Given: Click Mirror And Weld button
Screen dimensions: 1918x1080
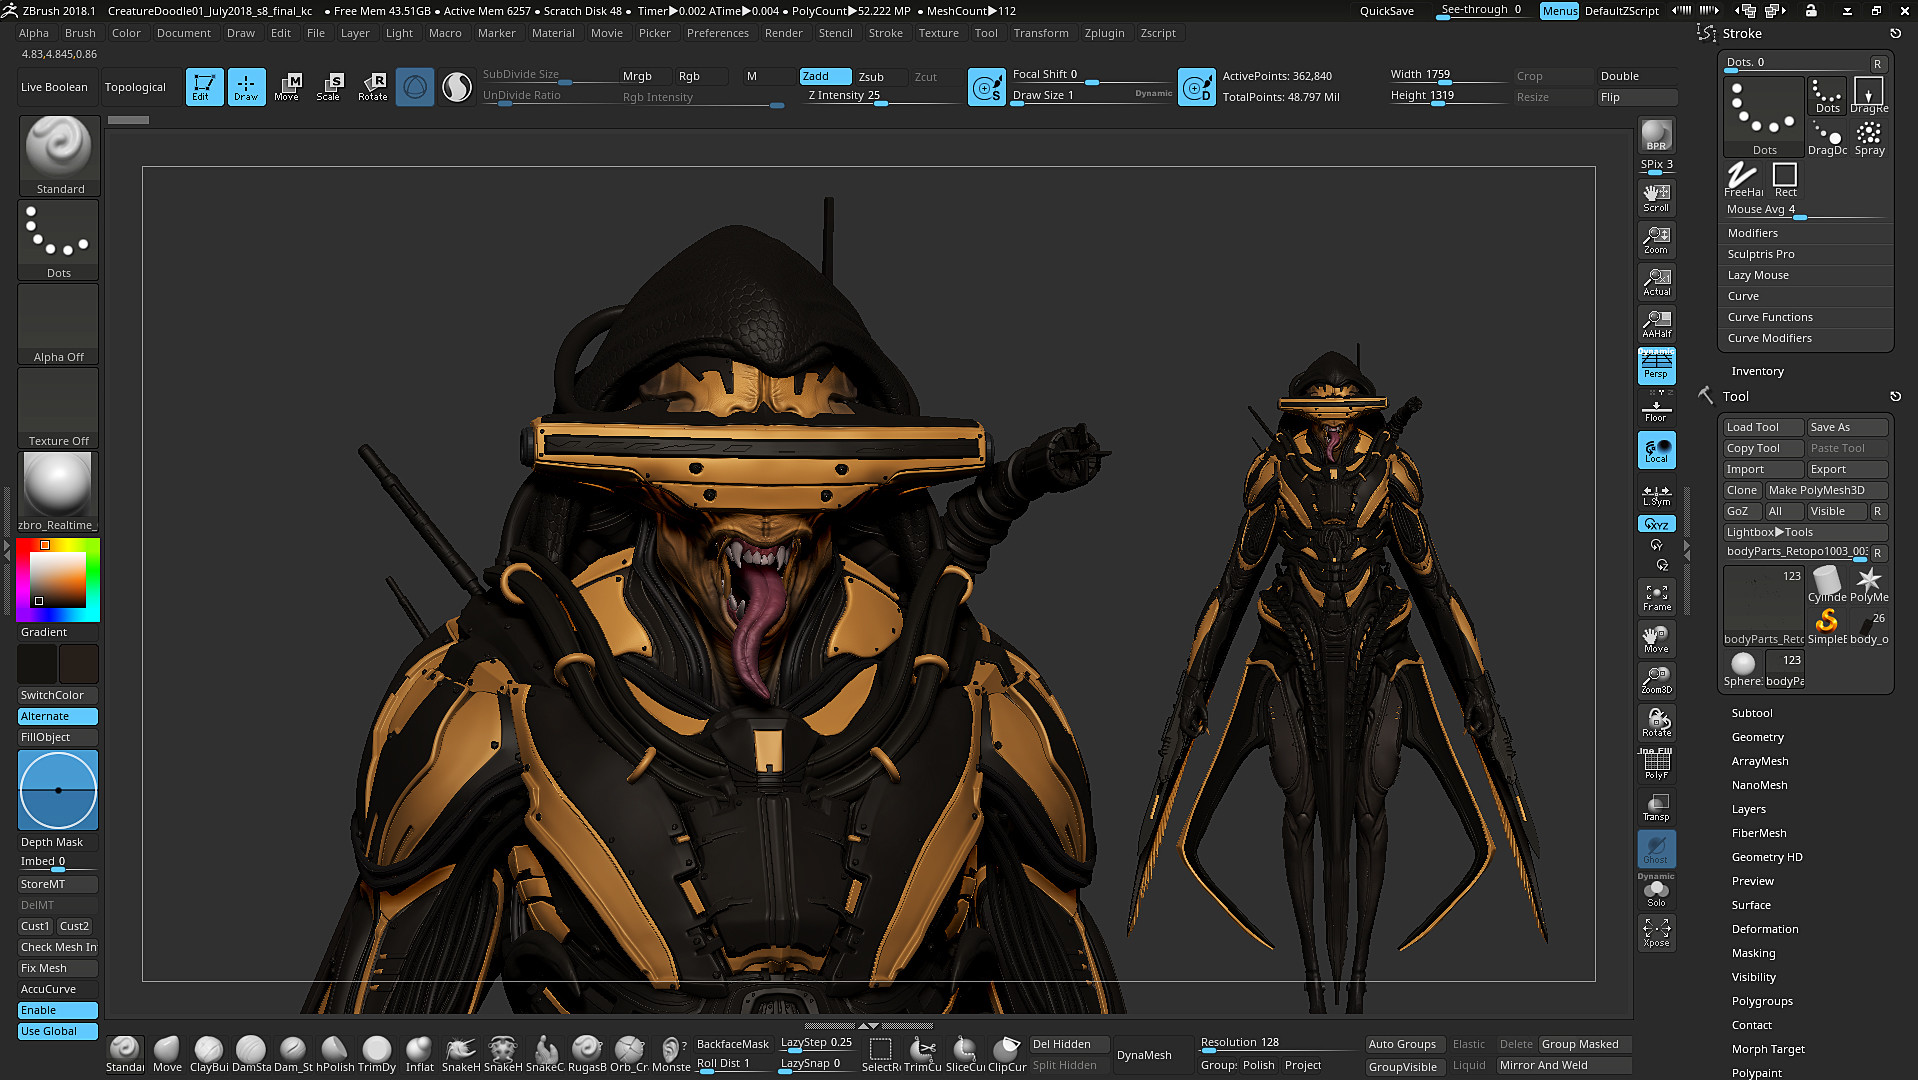Looking at the screenshot, I should [x=1563, y=1065].
